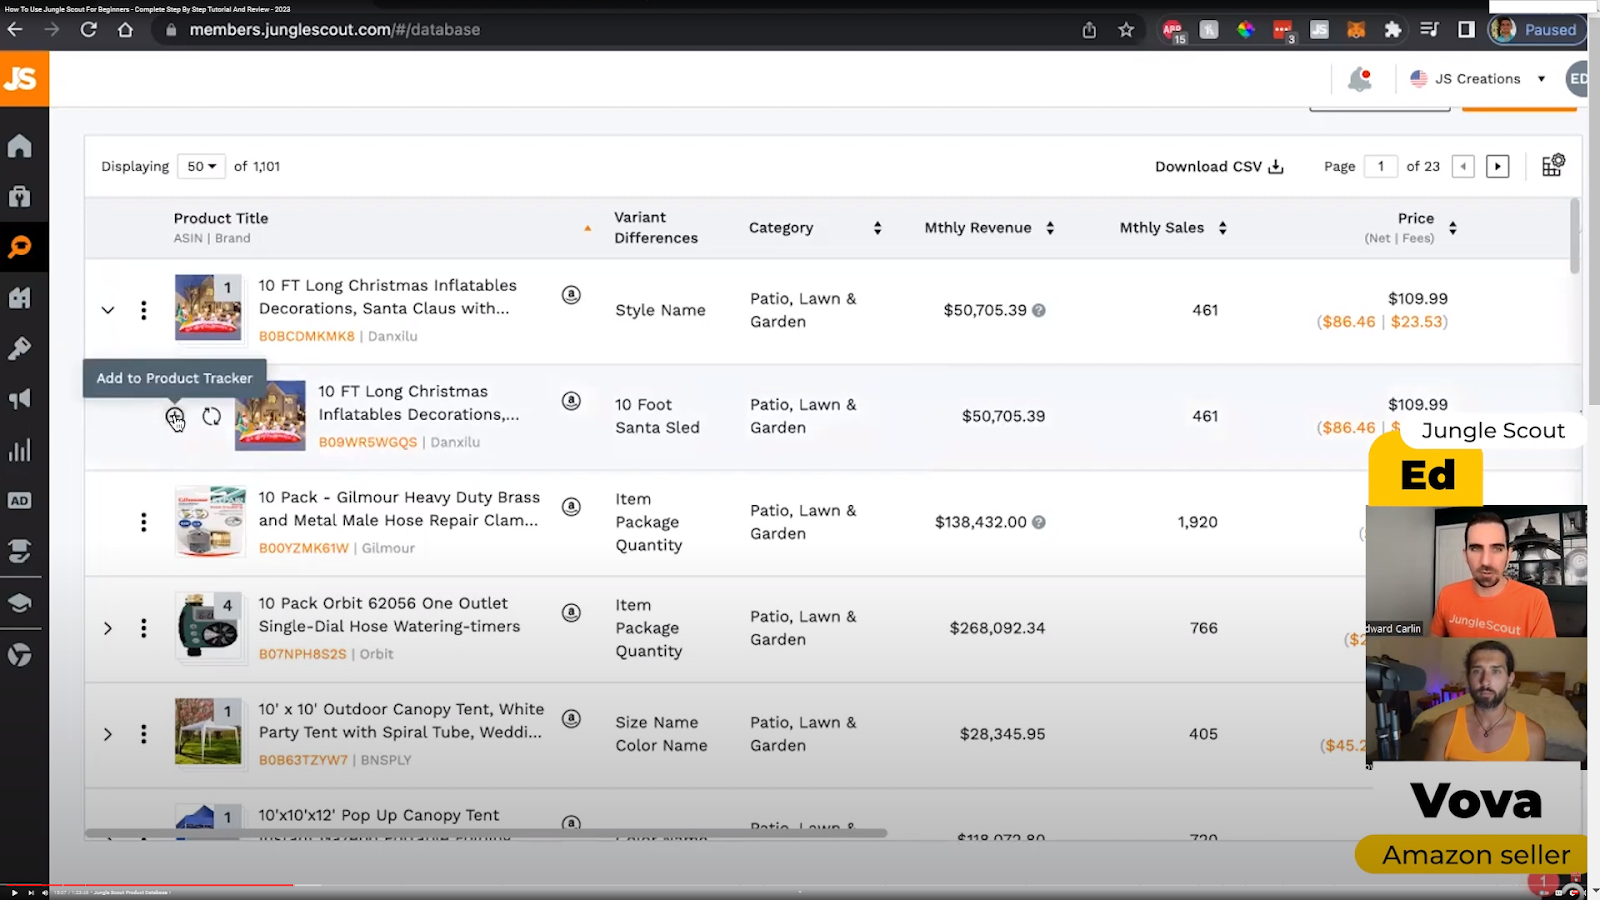Open the Displaying 50 rows dropdown
Viewport: 1600px width, 900px height.
(201, 166)
